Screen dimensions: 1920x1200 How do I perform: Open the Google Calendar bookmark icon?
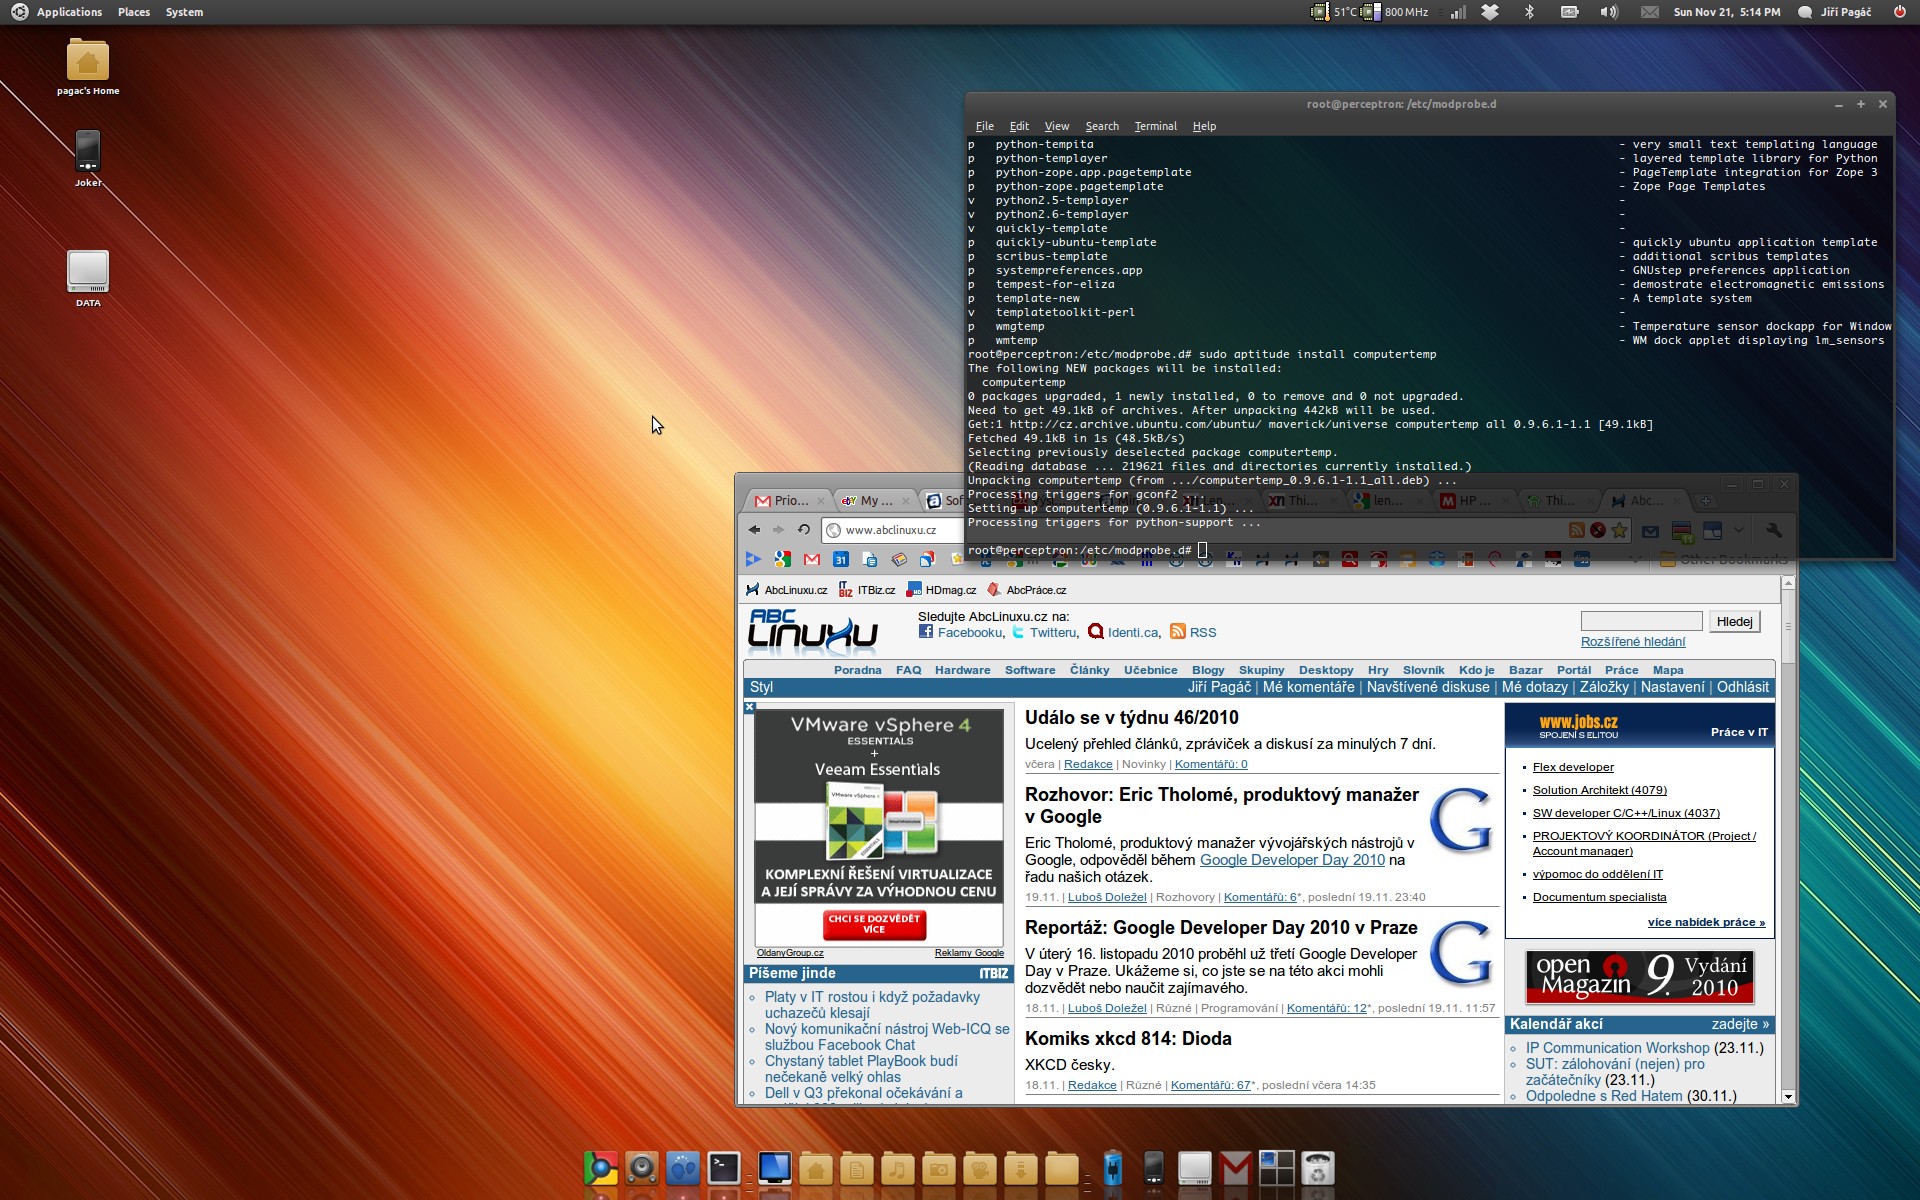pyautogui.click(x=841, y=559)
